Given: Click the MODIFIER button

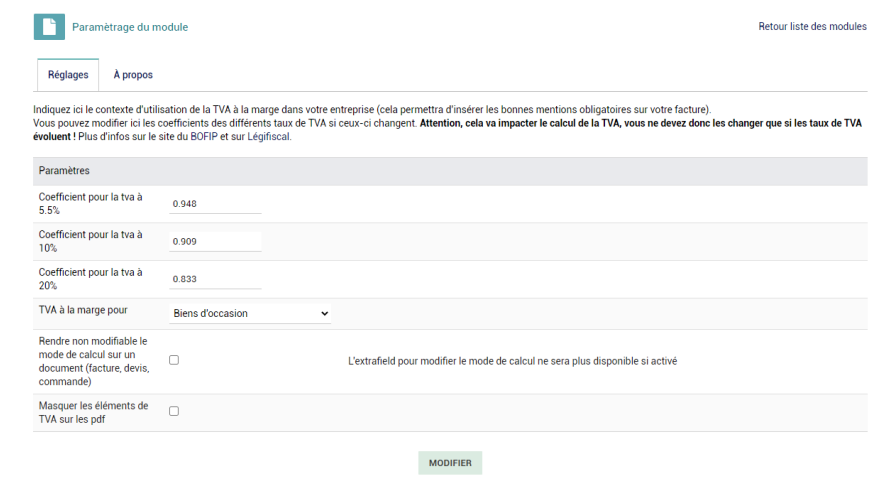Looking at the screenshot, I should click(450, 463).
